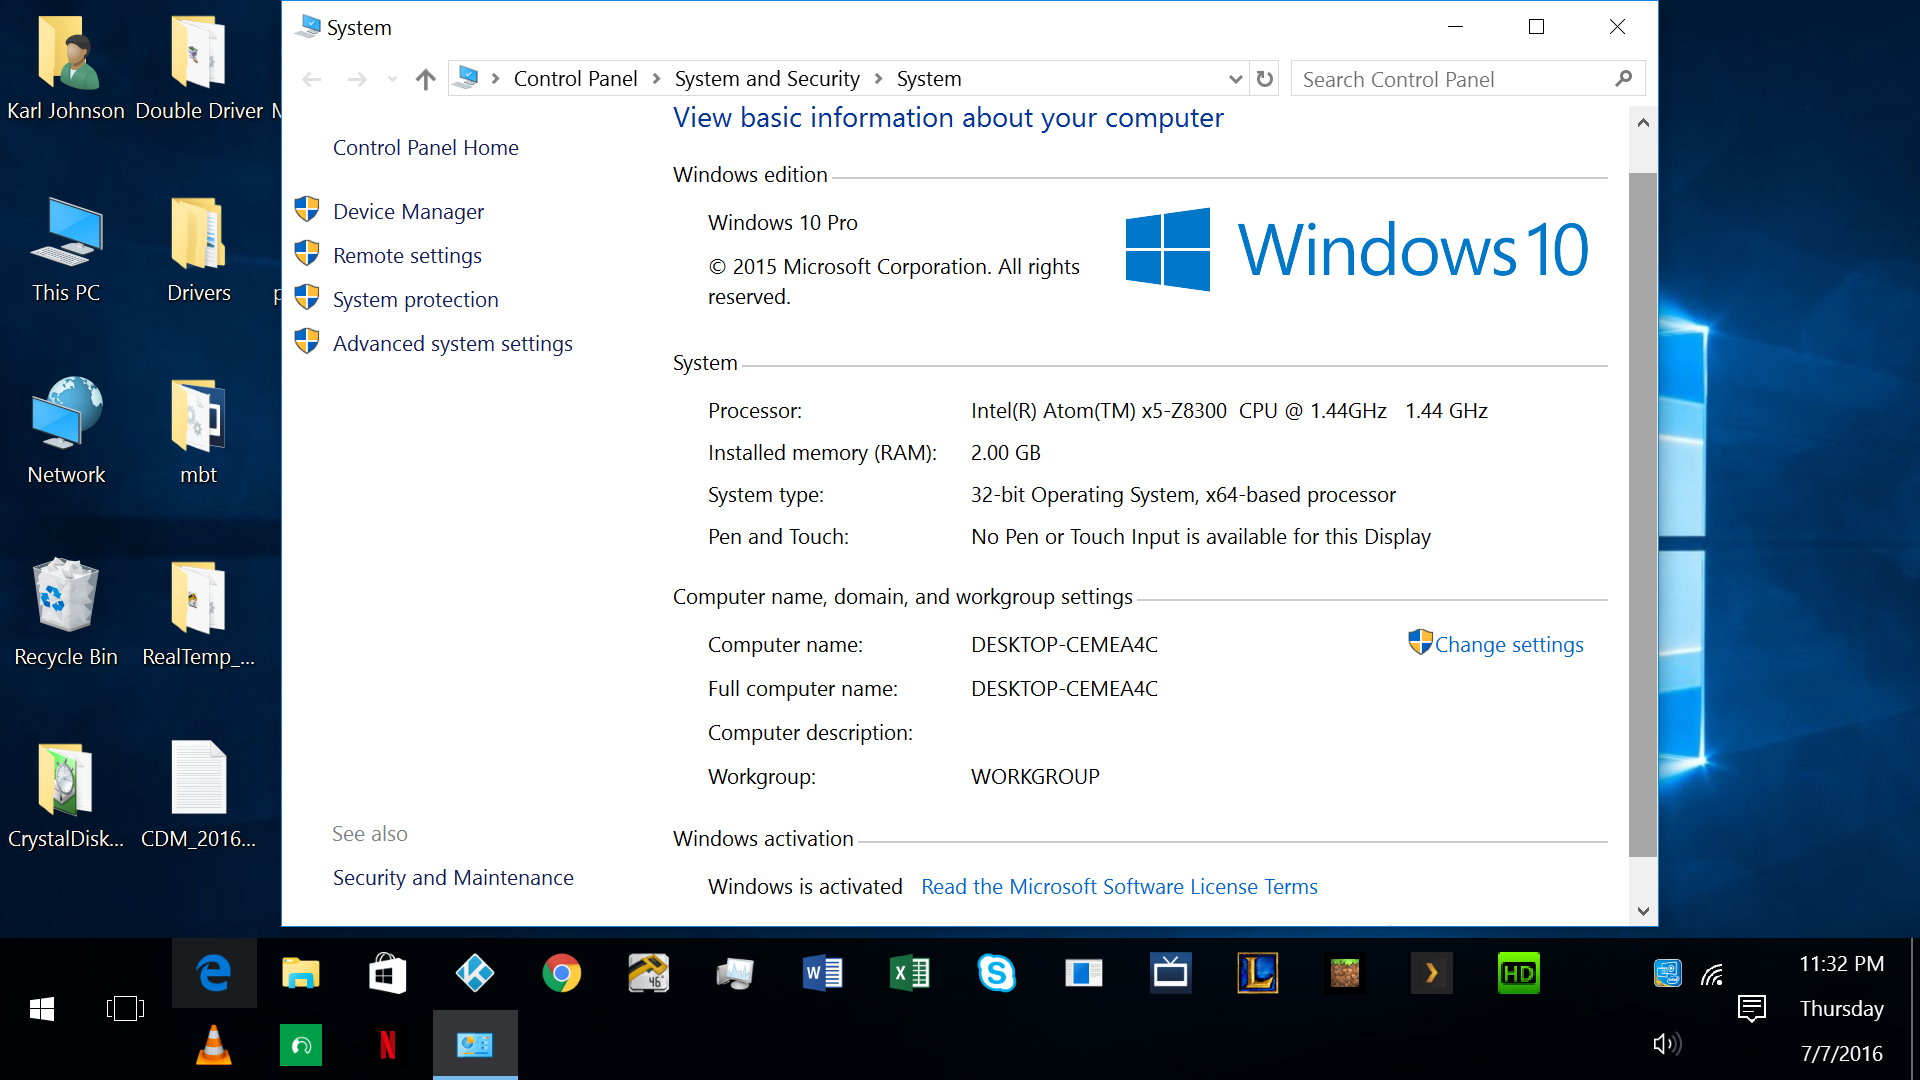
Task: Open Security and Maintenance link
Action: click(453, 878)
